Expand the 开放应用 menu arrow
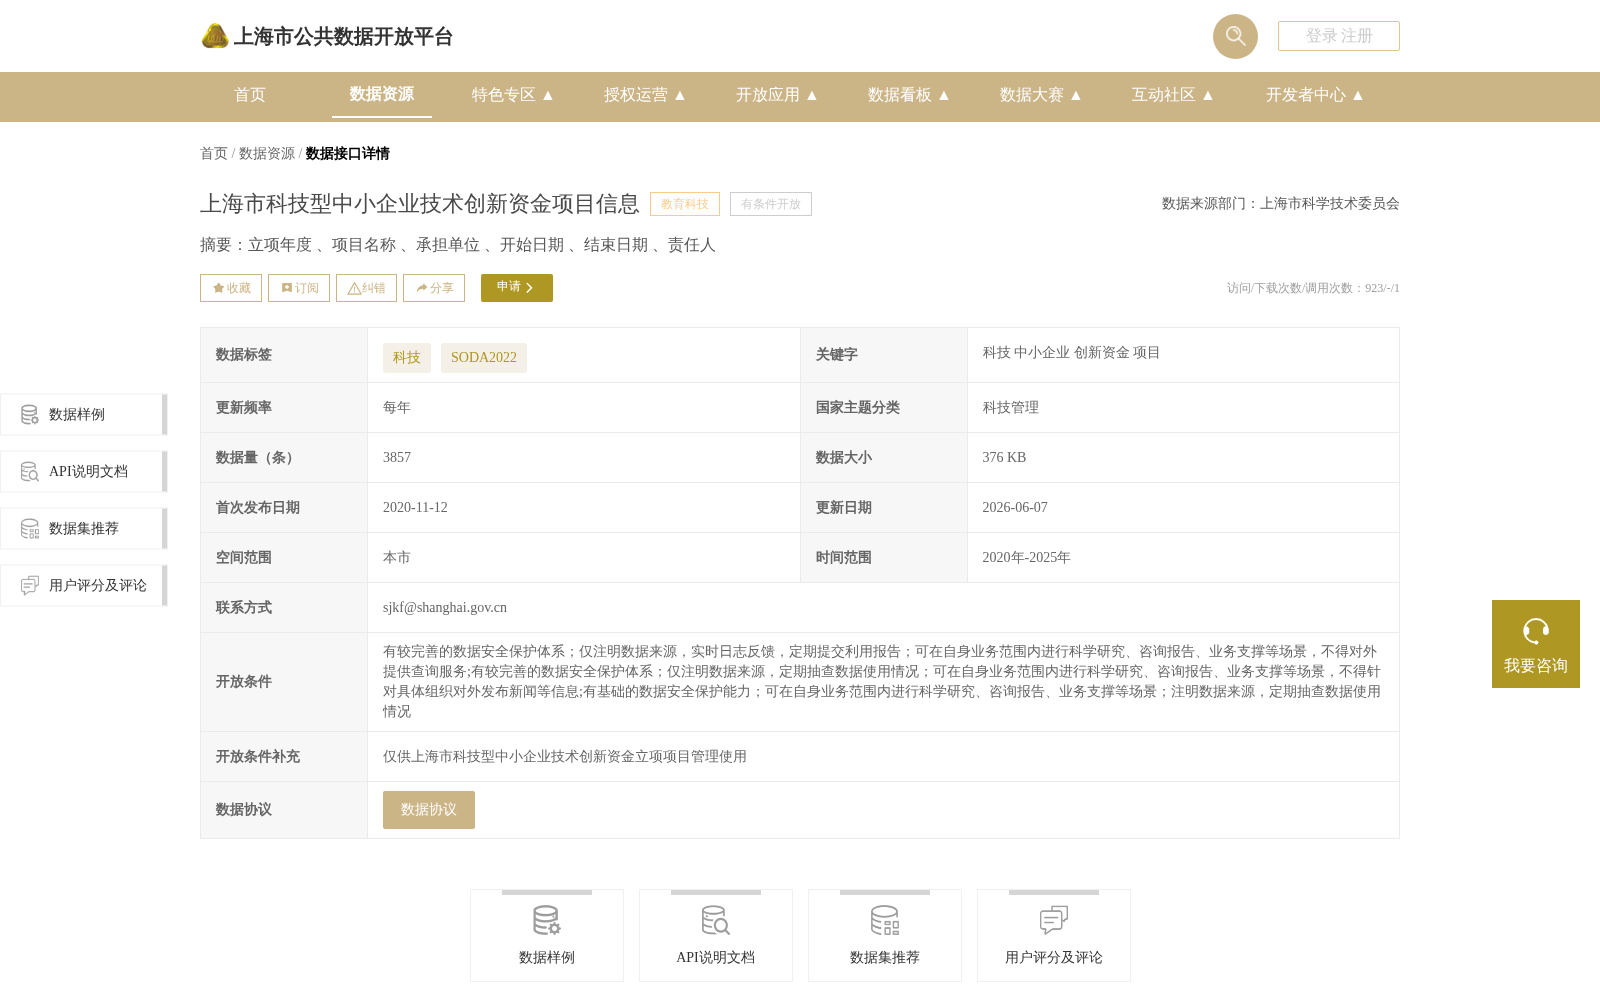Screen dimensions: 1600x1000 [812, 95]
